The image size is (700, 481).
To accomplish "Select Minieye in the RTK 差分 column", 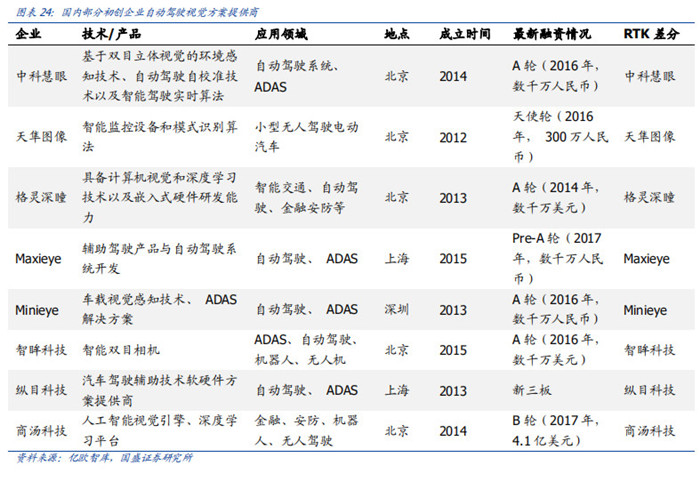I will pyautogui.click(x=646, y=310).
